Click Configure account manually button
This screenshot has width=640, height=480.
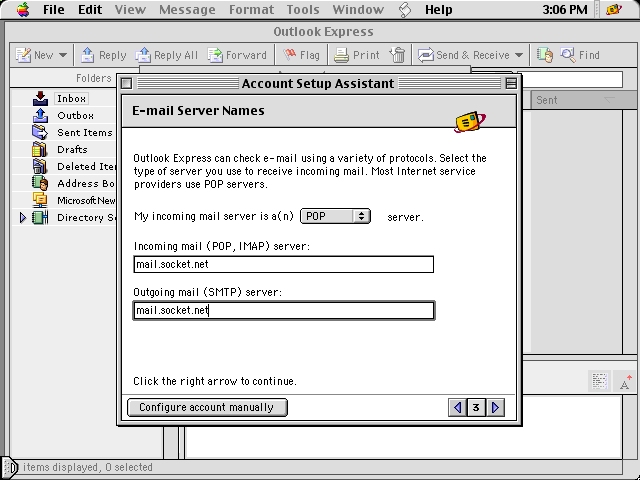(x=207, y=407)
